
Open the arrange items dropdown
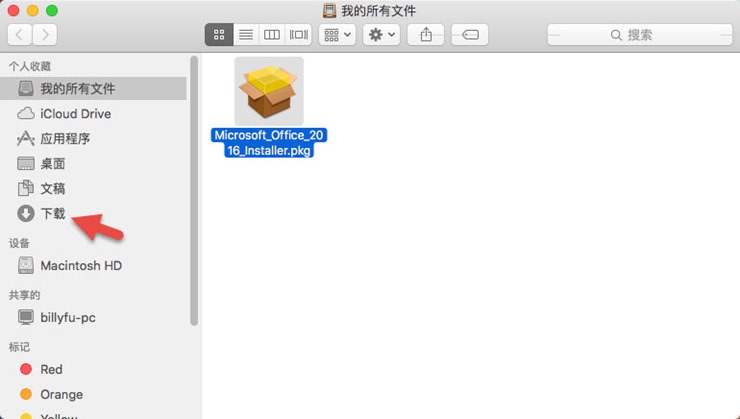click(x=337, y=34)
